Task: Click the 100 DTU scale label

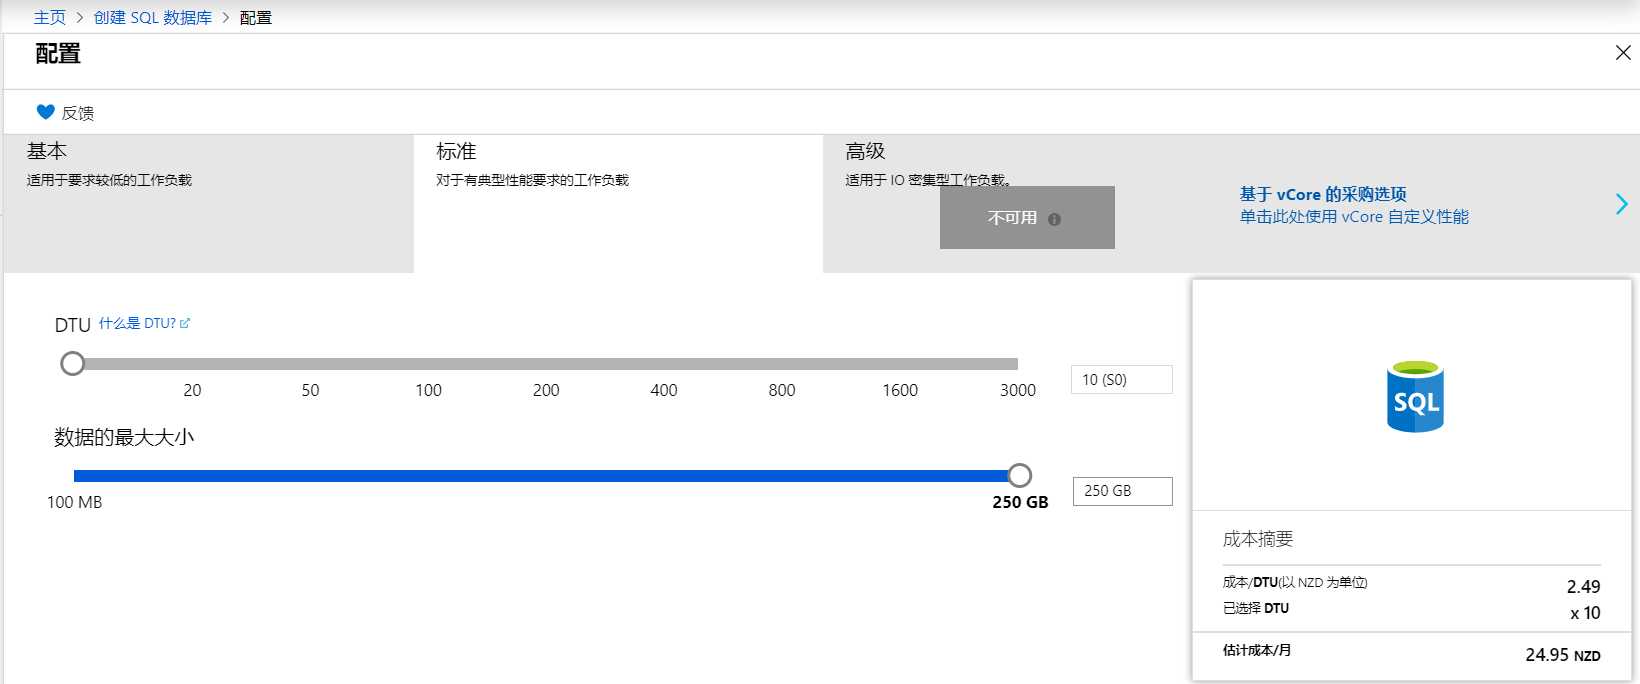Action: [x=428, y=390]
